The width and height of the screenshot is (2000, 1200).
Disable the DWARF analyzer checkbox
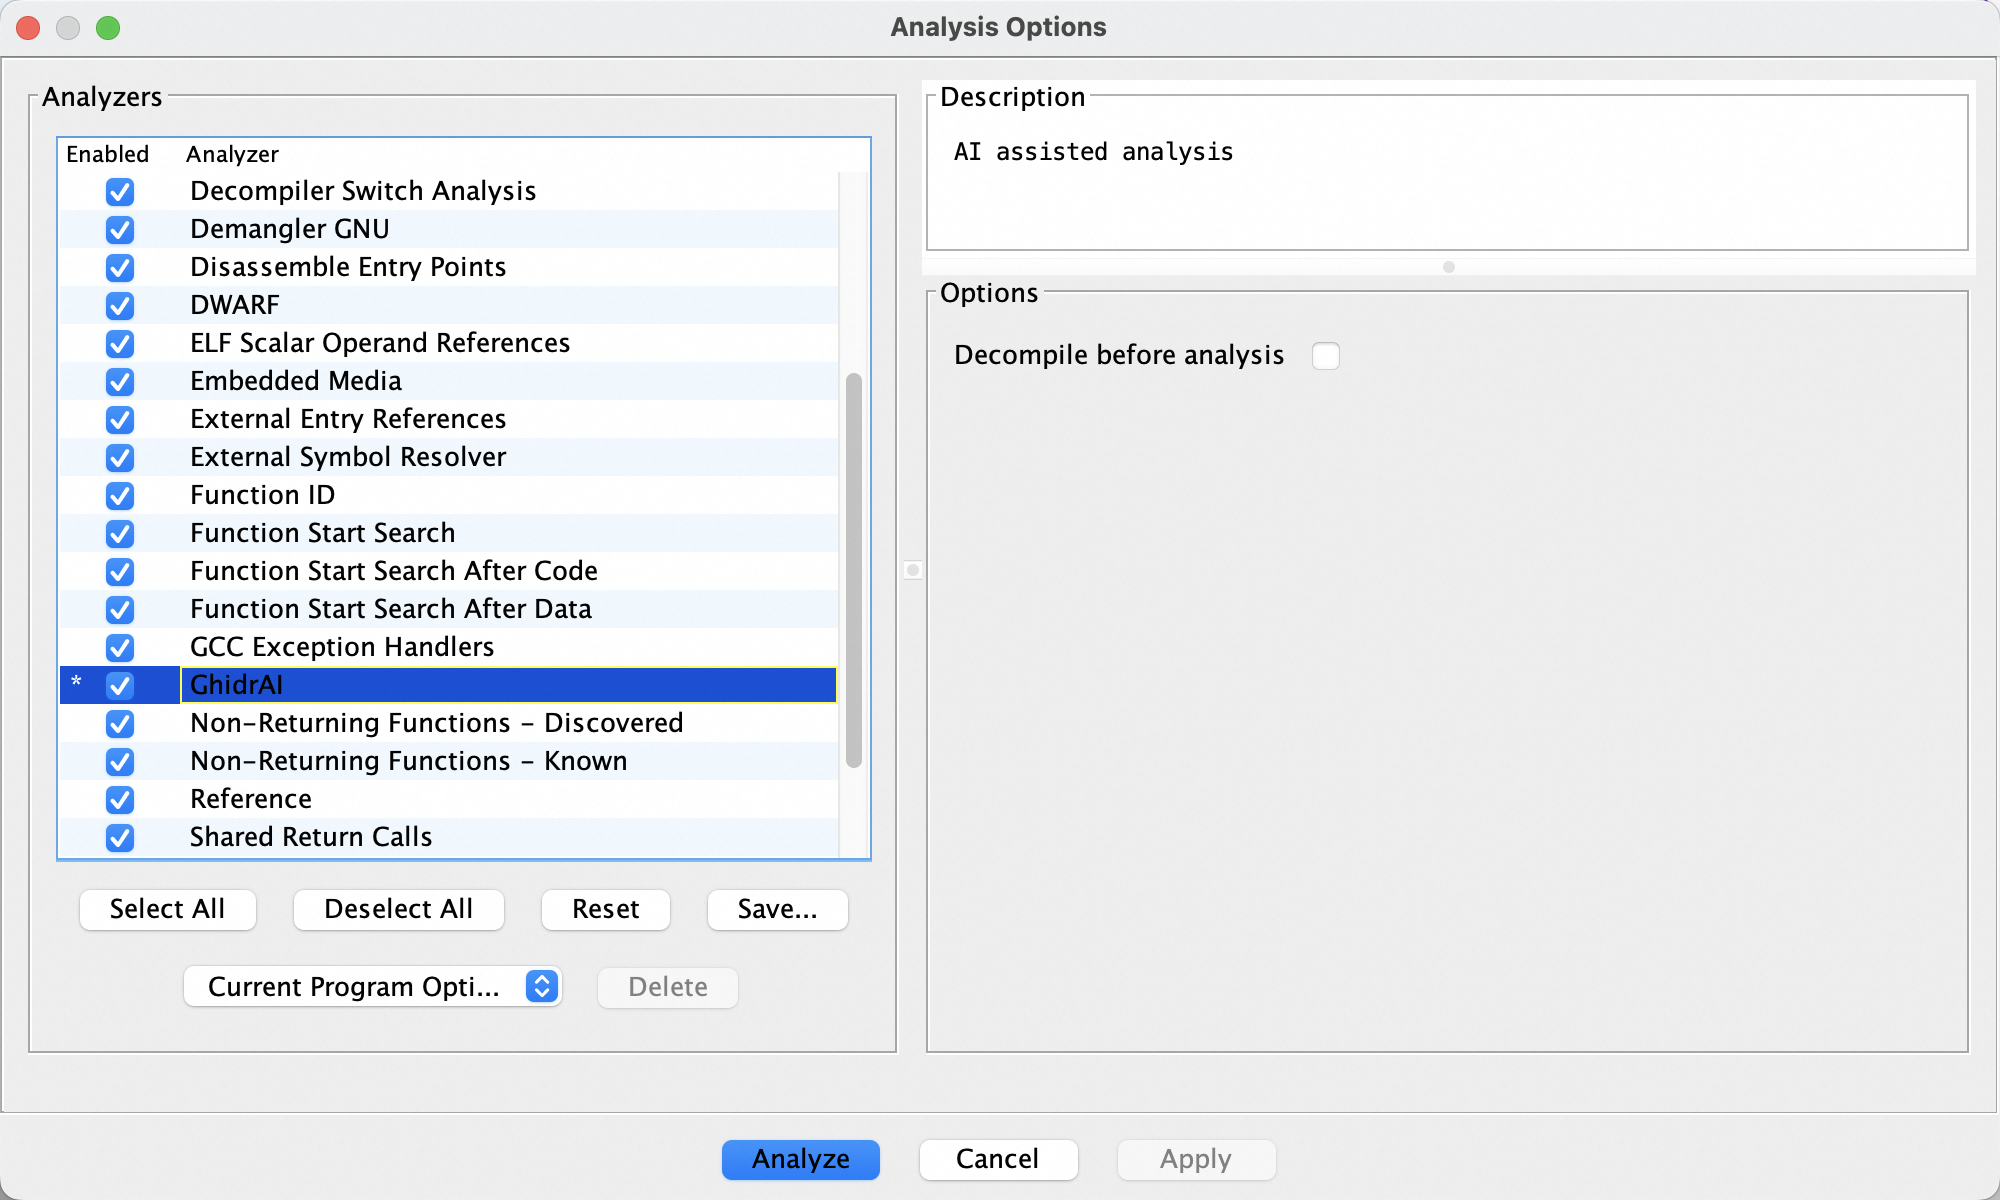(120, 305)
